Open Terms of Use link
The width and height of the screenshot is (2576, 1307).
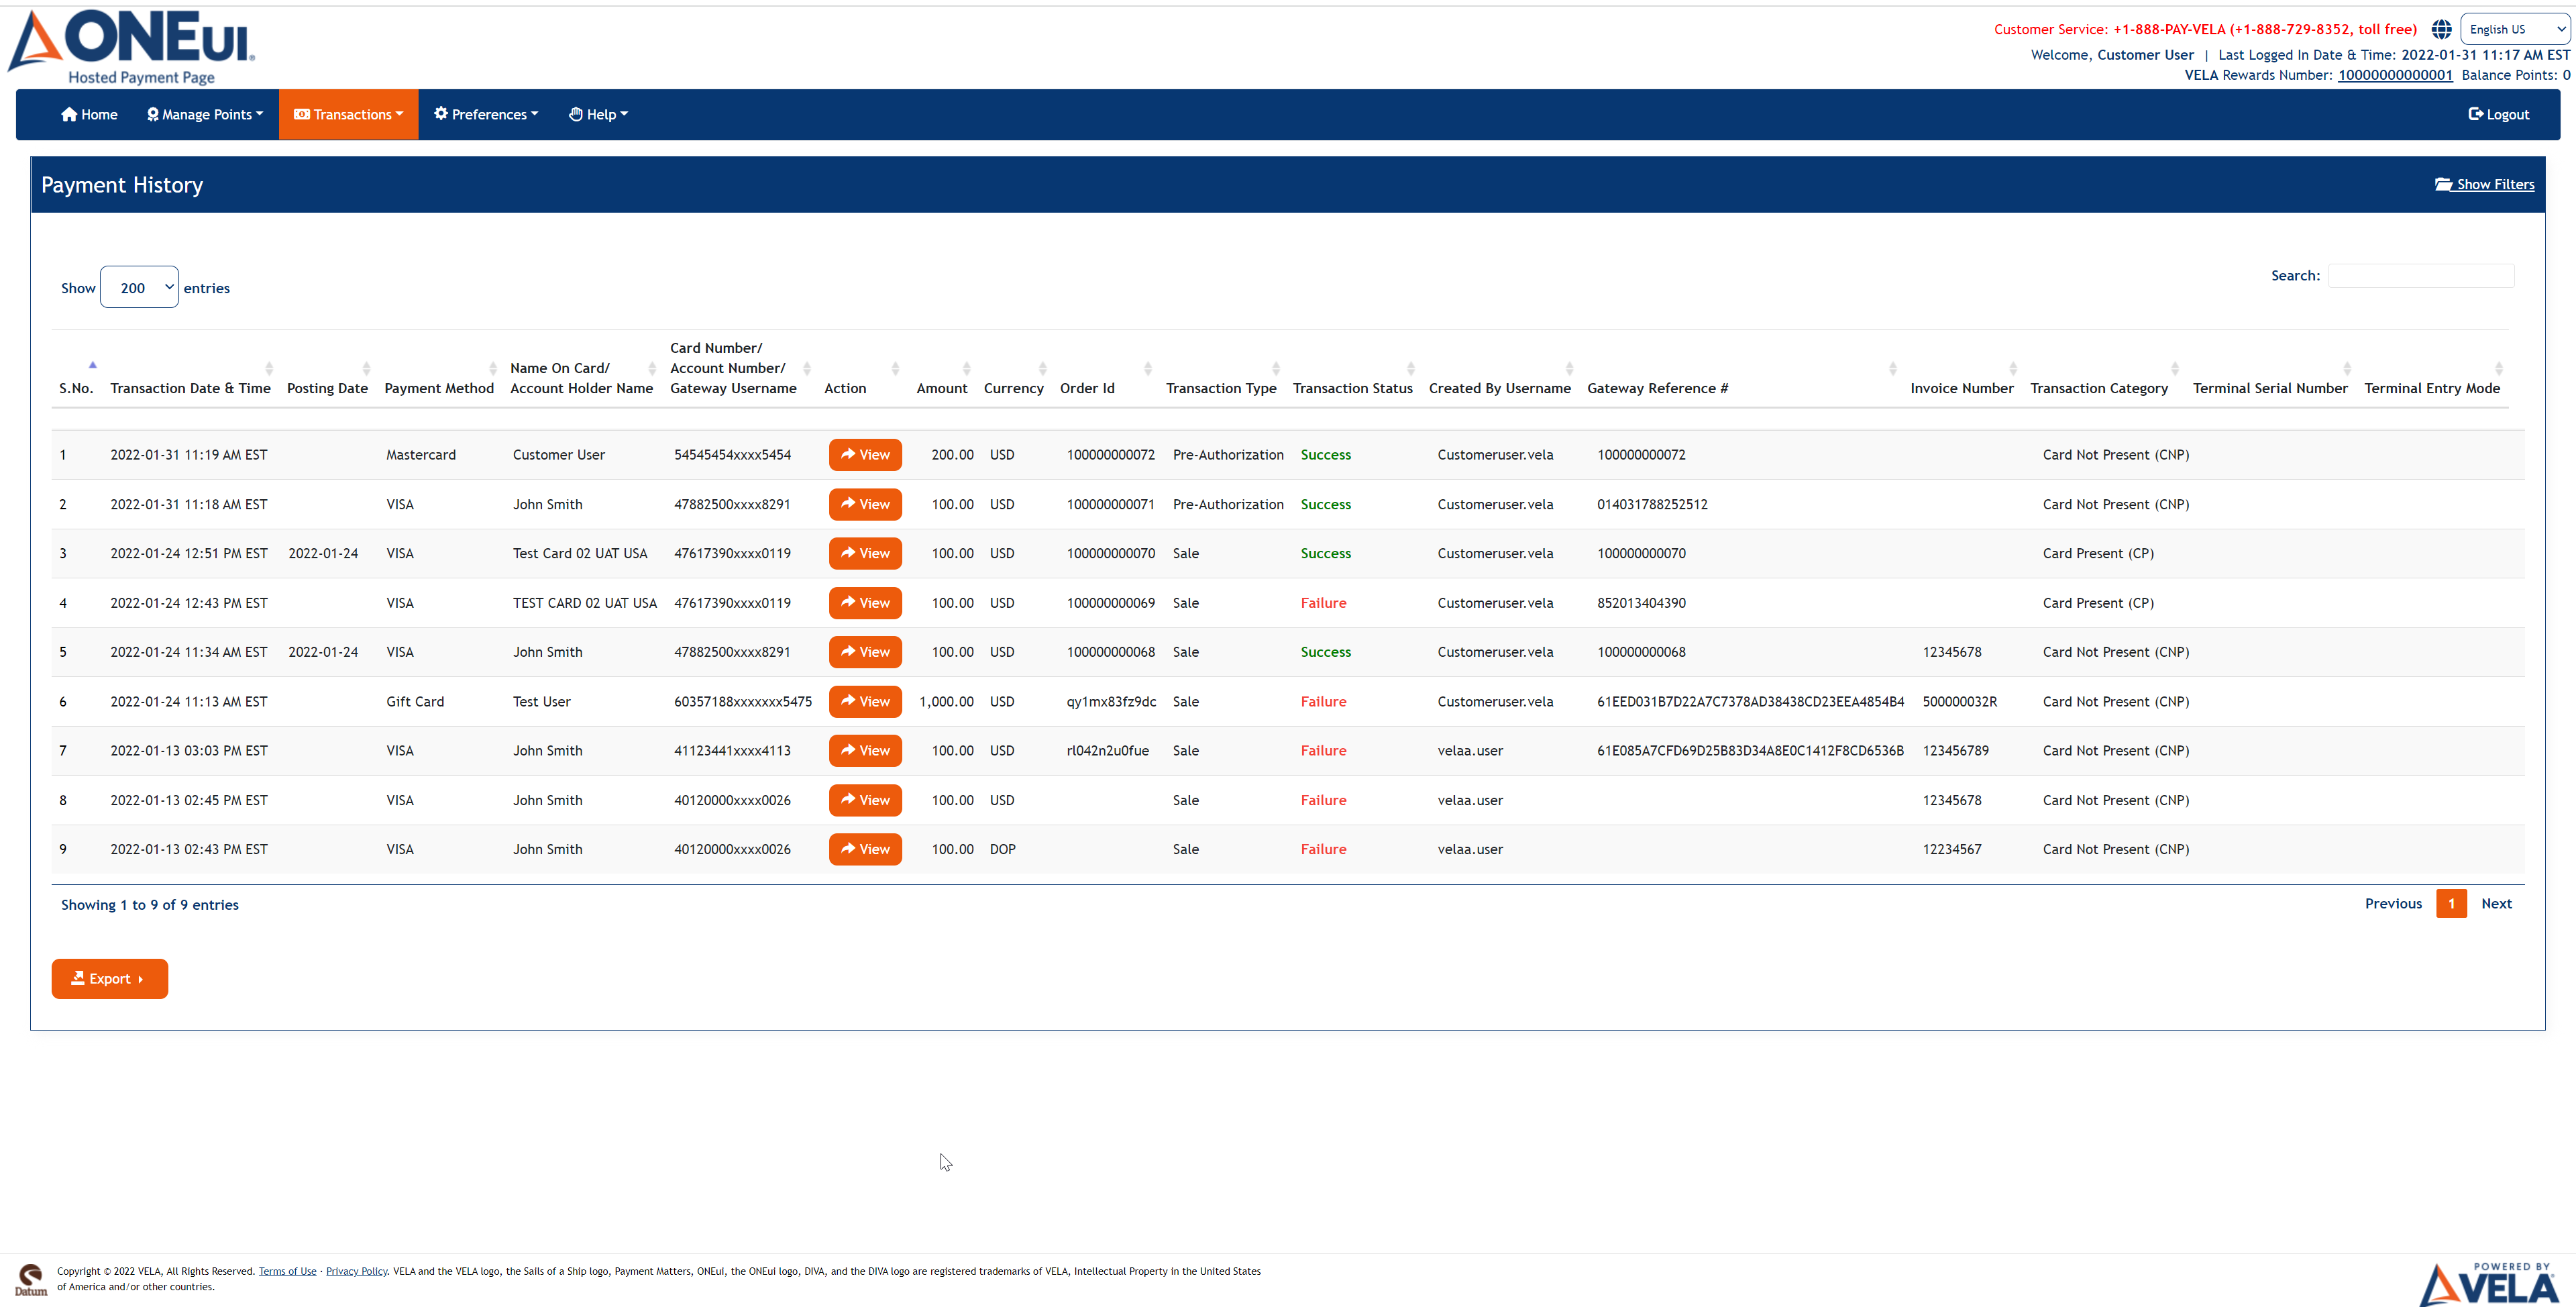[x=287, y=1271]
